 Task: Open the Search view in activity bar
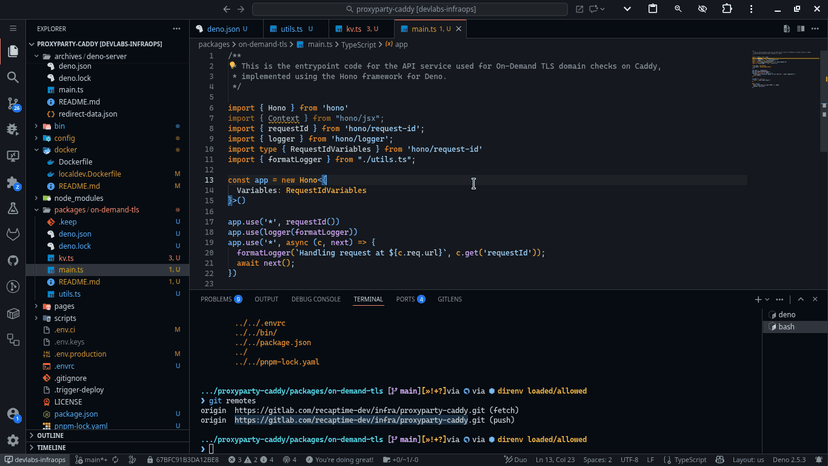[x=13, y=77]
